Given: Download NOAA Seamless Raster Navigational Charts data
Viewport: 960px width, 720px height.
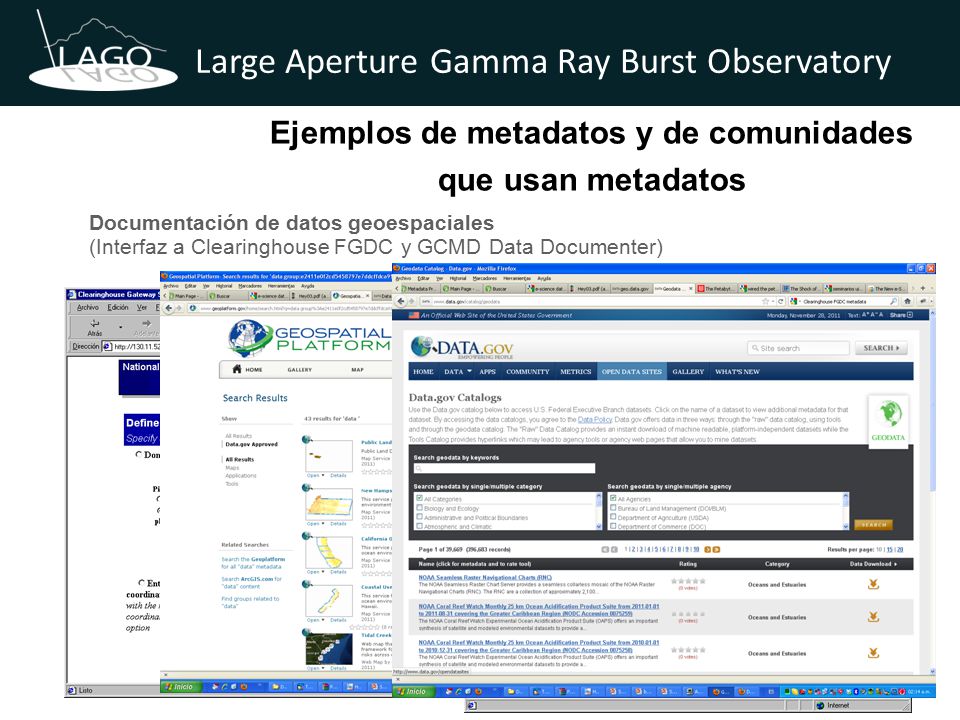Looking at the screenshot, I should coord(874,584).
